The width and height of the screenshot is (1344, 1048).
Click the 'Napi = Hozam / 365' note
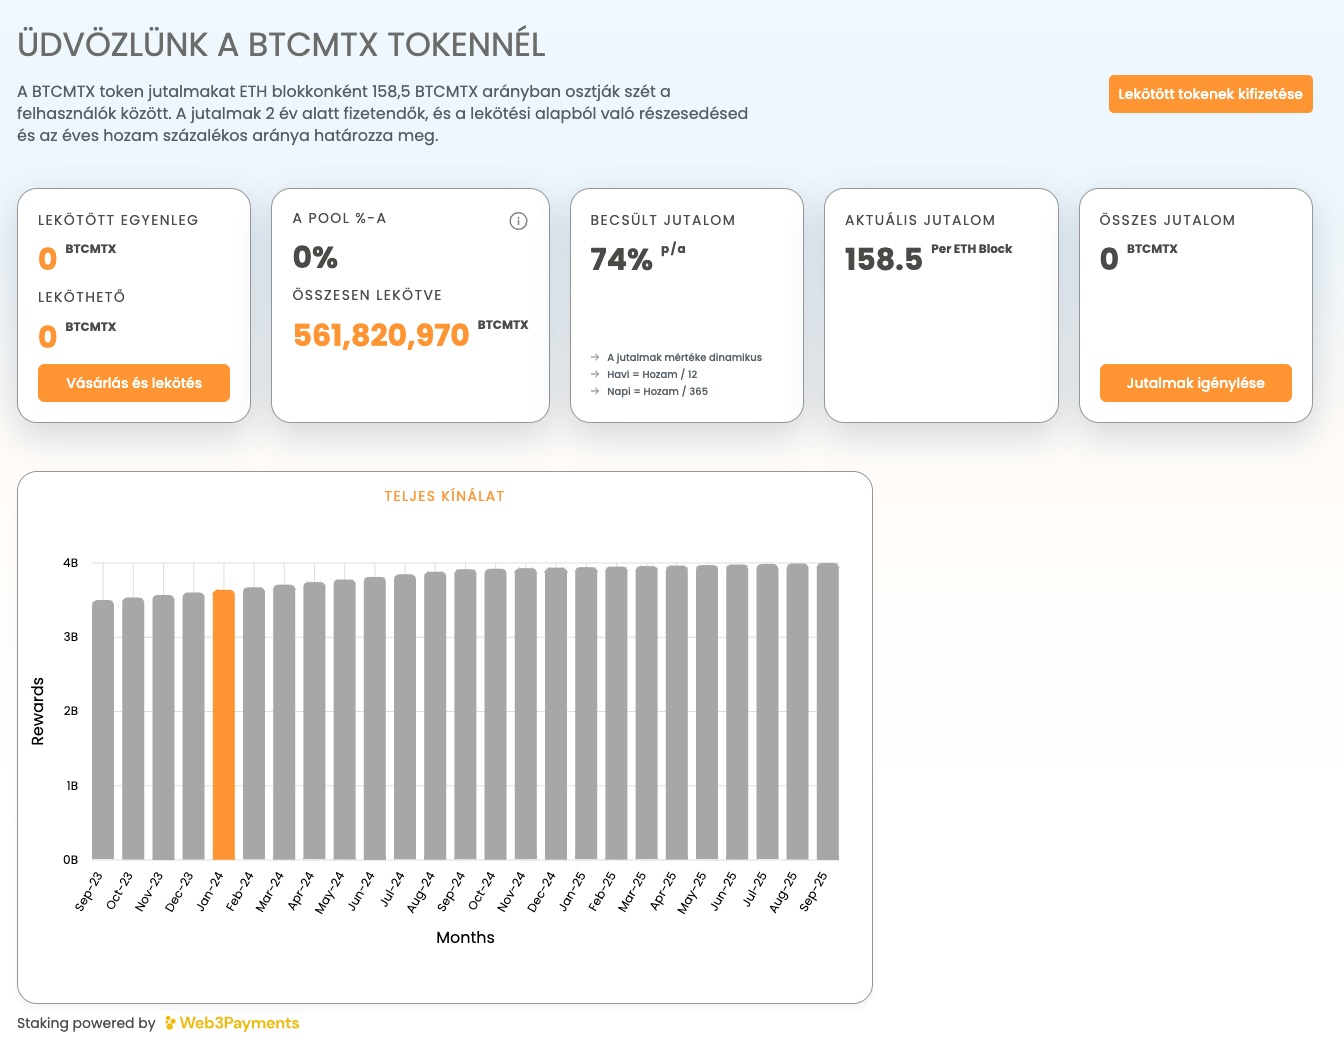coord(657,391)
